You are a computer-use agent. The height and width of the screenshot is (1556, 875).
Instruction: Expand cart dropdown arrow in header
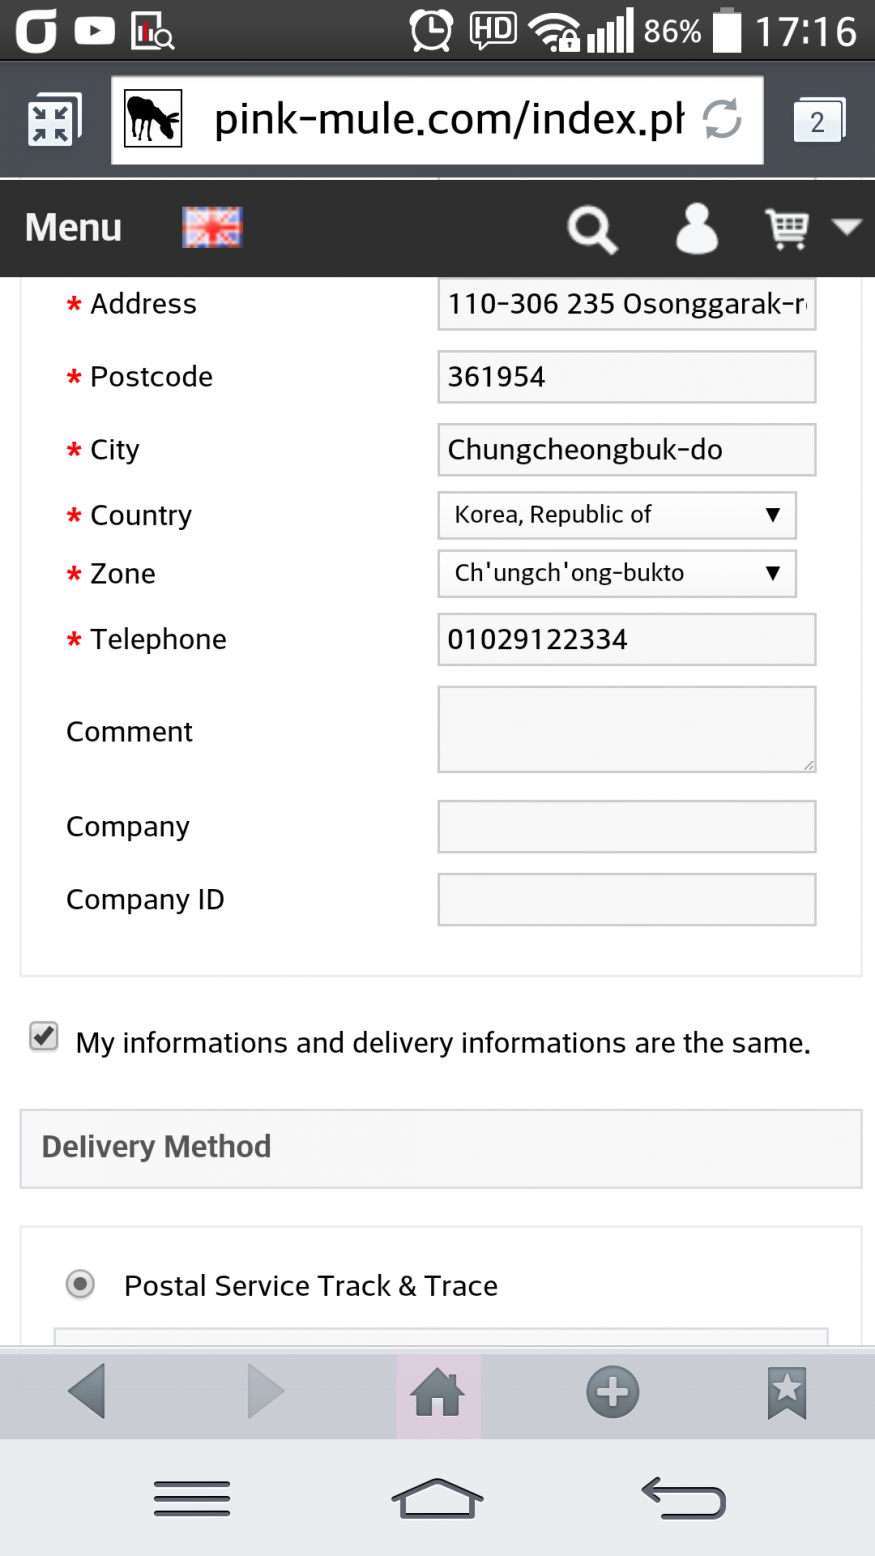click(846, 228)
